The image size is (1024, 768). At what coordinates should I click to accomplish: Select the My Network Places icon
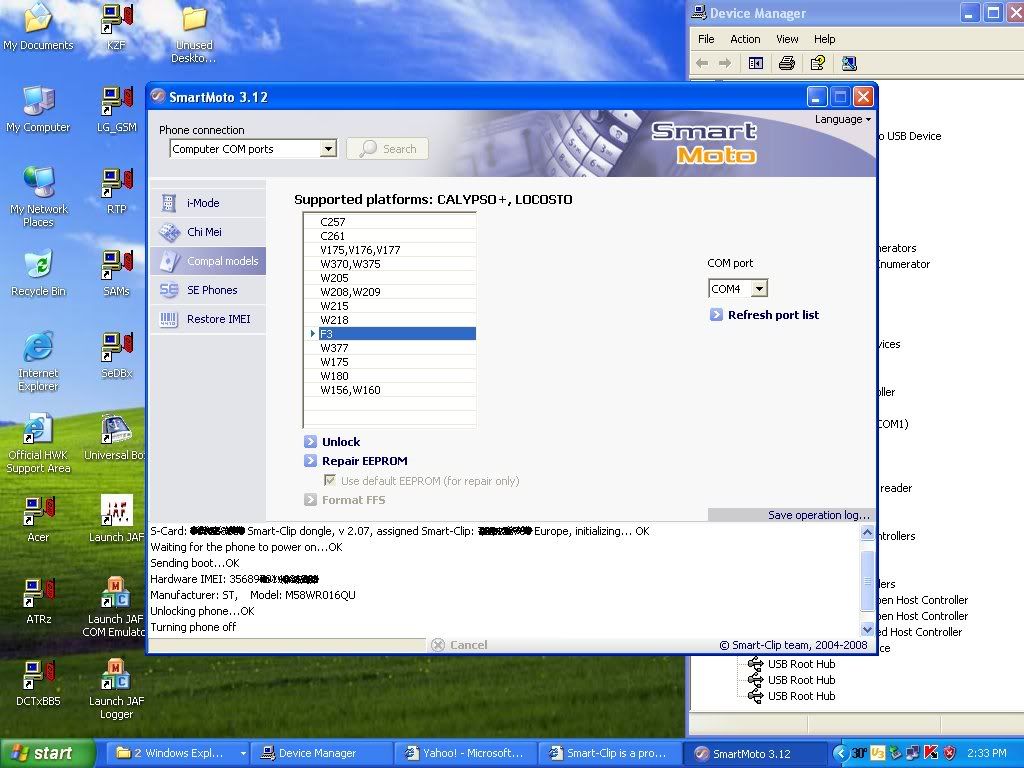(39, 196)
